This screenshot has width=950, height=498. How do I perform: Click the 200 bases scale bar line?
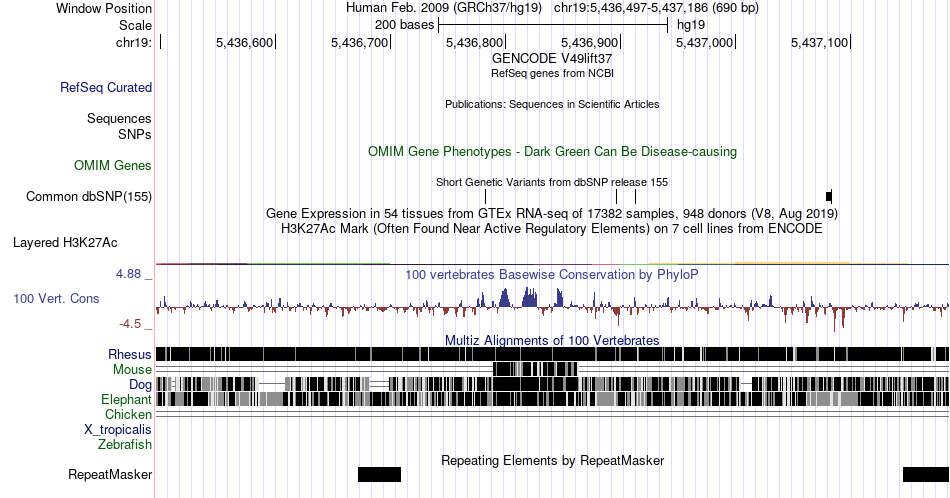pos(553,25)
